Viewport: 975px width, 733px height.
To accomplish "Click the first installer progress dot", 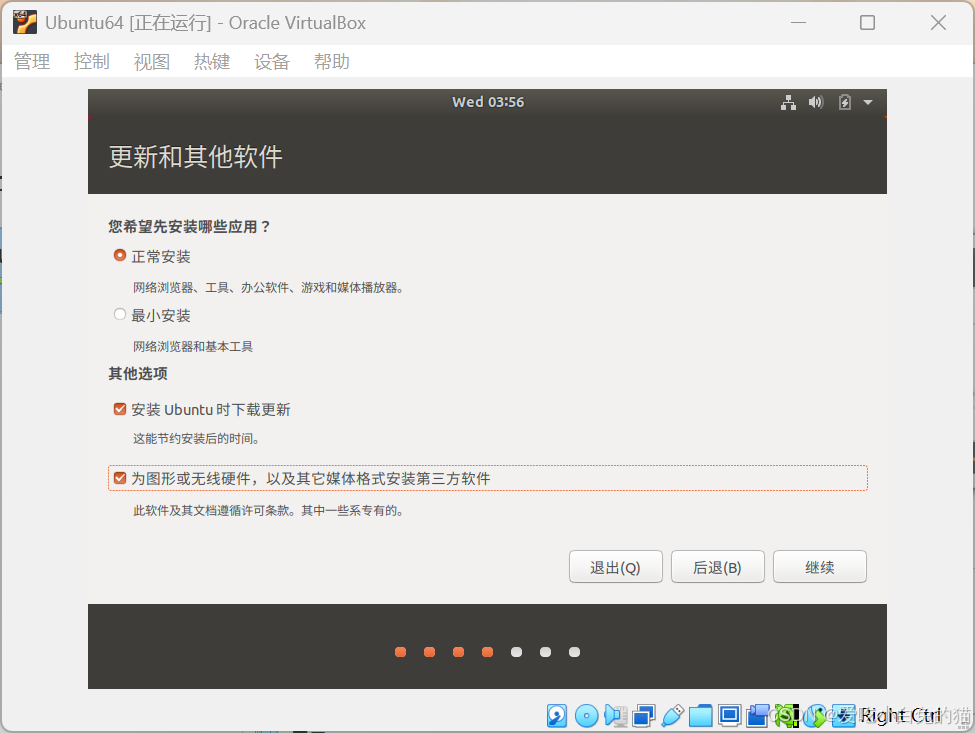I will coord(400,652).
